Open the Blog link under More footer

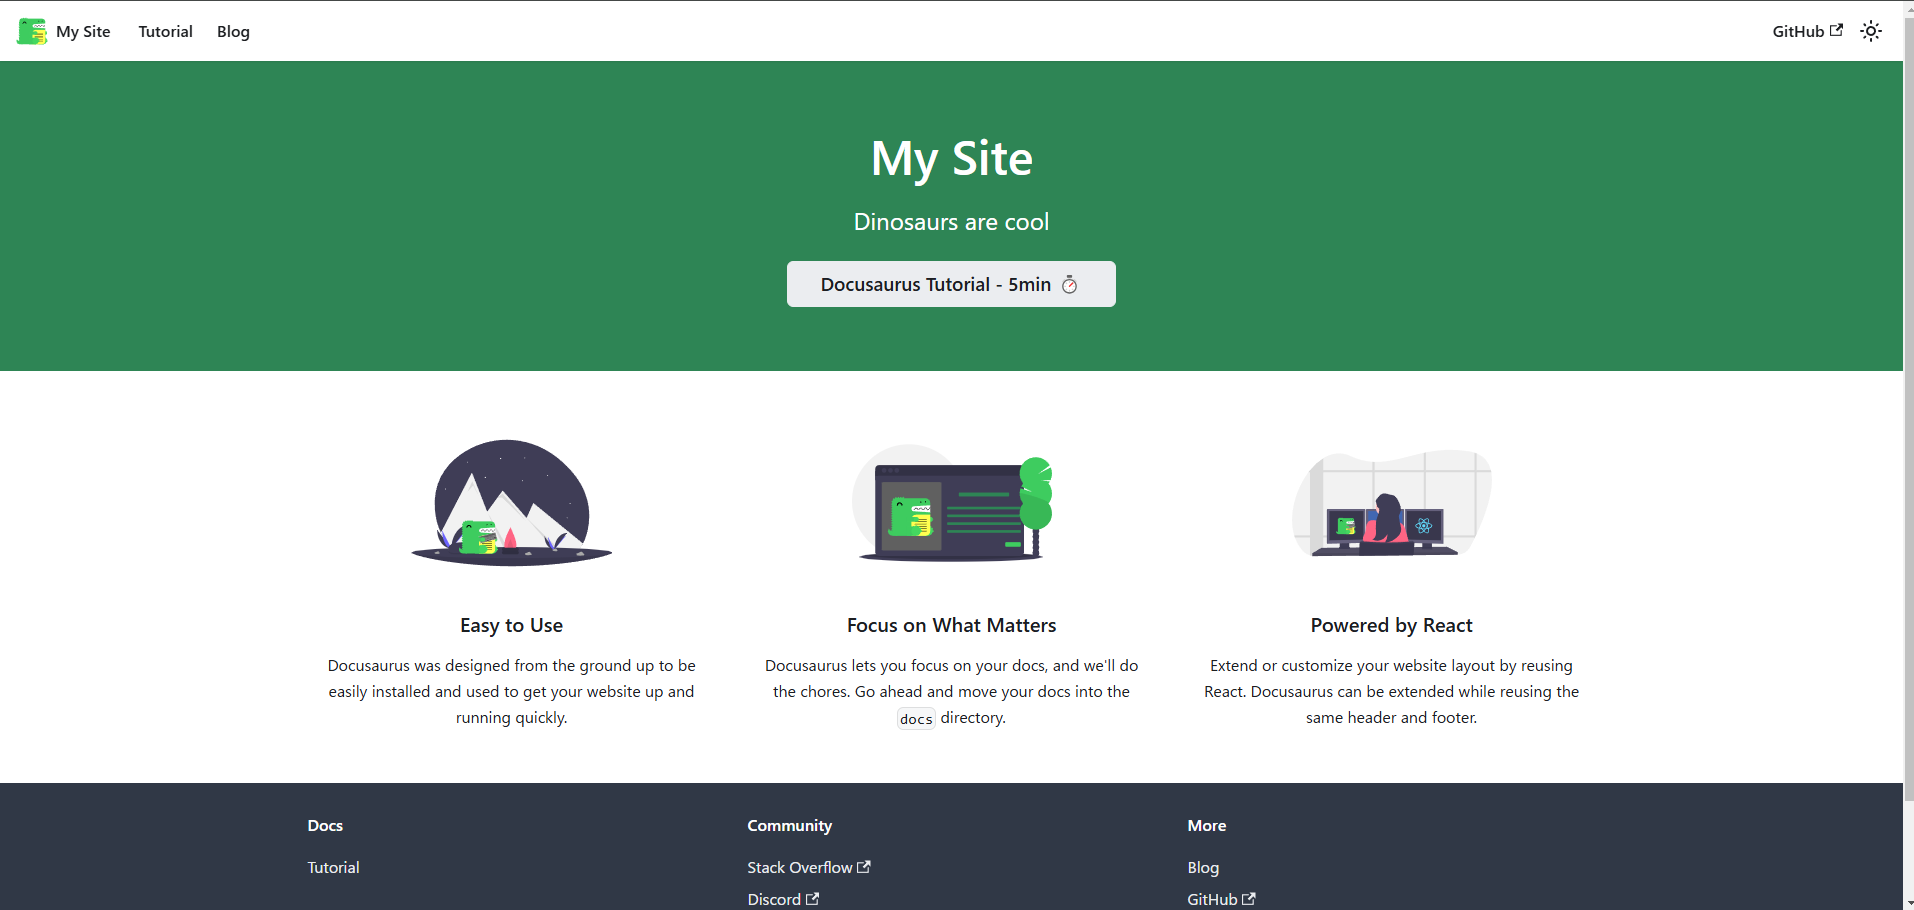point(1202,866)
